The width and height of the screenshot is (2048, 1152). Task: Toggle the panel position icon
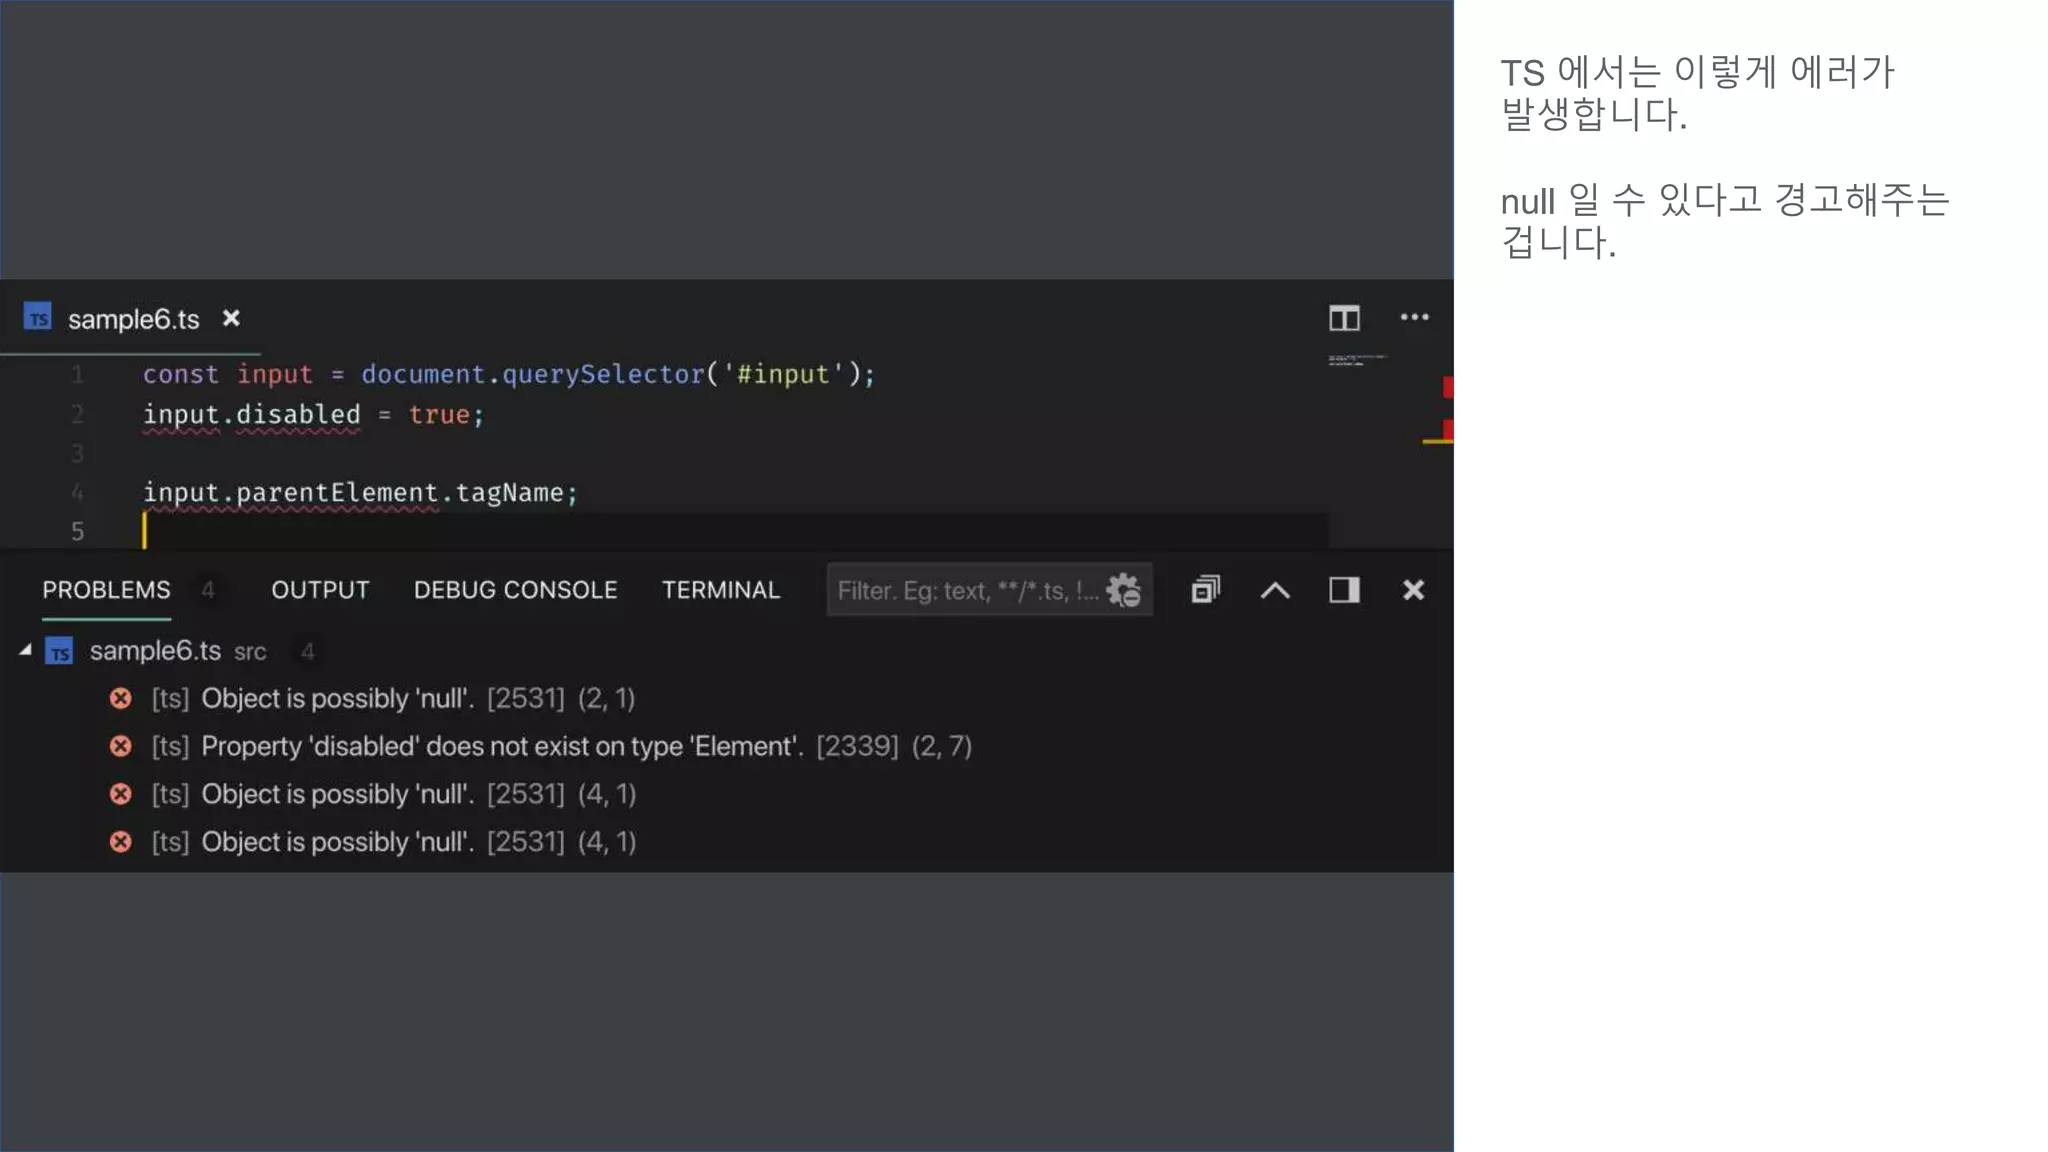pyautogui.click(x=1344, y=590)
